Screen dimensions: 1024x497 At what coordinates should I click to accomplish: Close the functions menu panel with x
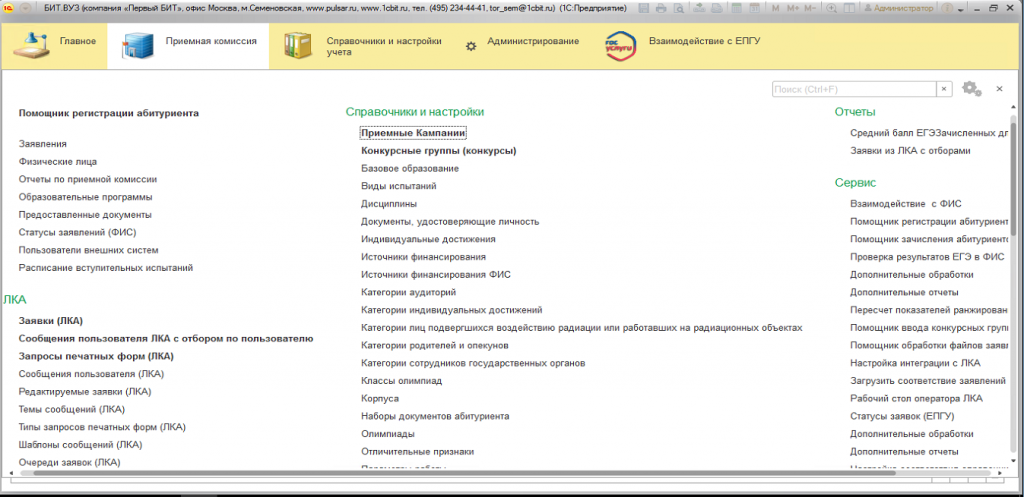pyautogui.click(x=999, y=89)
